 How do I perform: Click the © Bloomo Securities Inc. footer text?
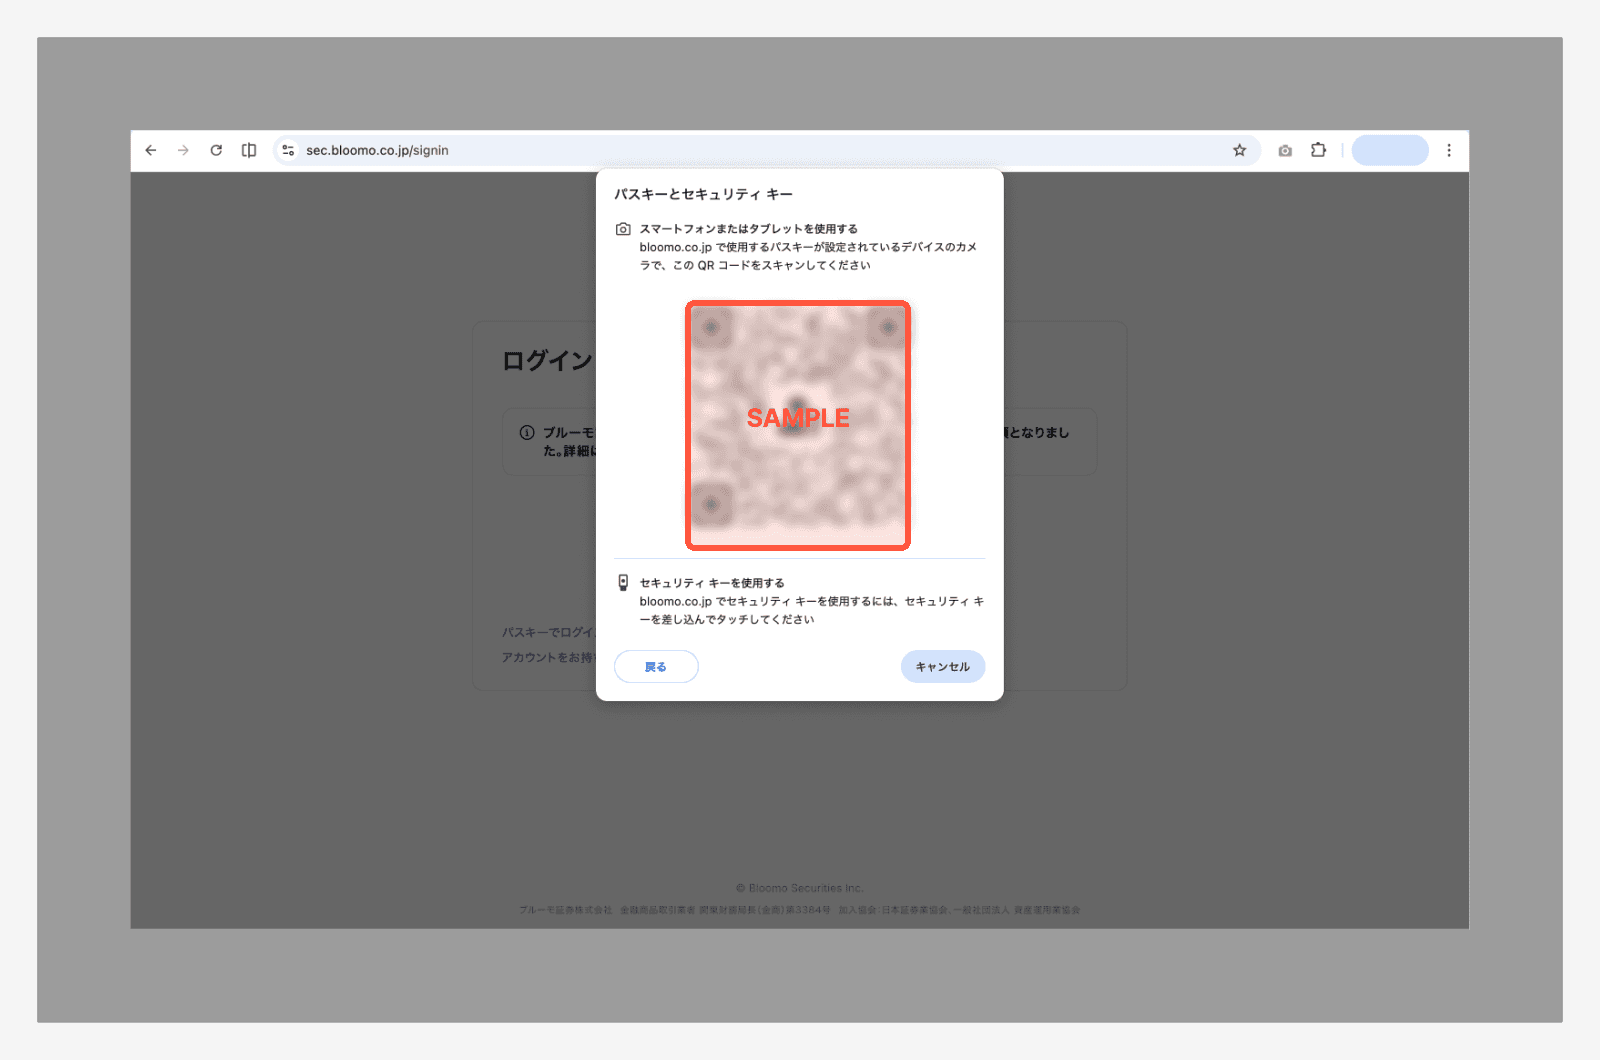tap(800, 888)
